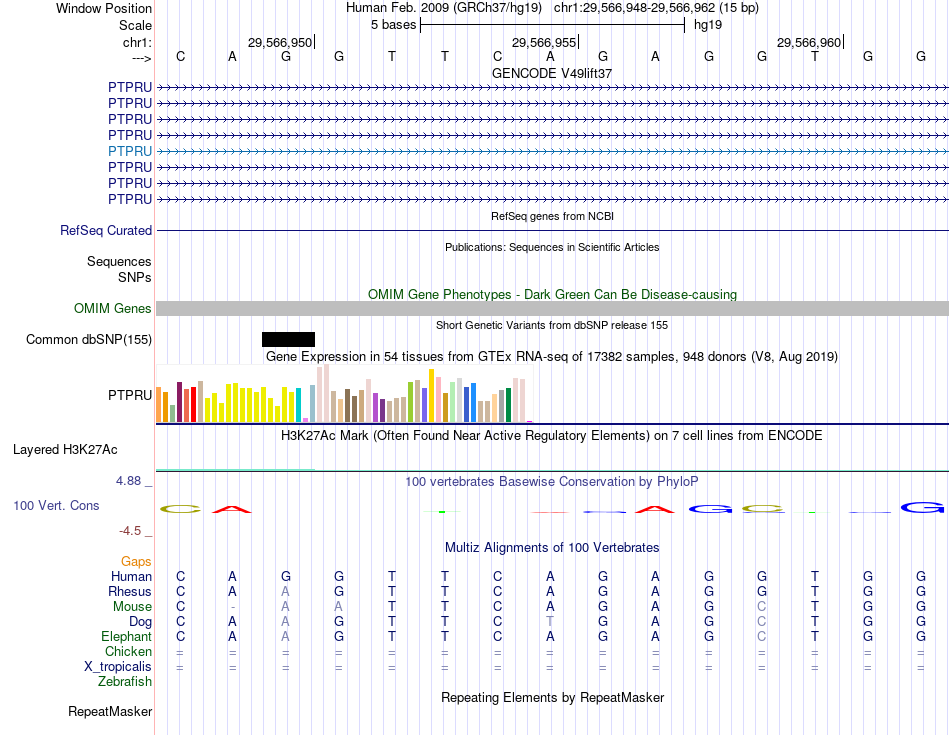The height and width of the screenshot is (735, 950).
Task: Click the RepeatMasker track label
Action: coord(110,711)
